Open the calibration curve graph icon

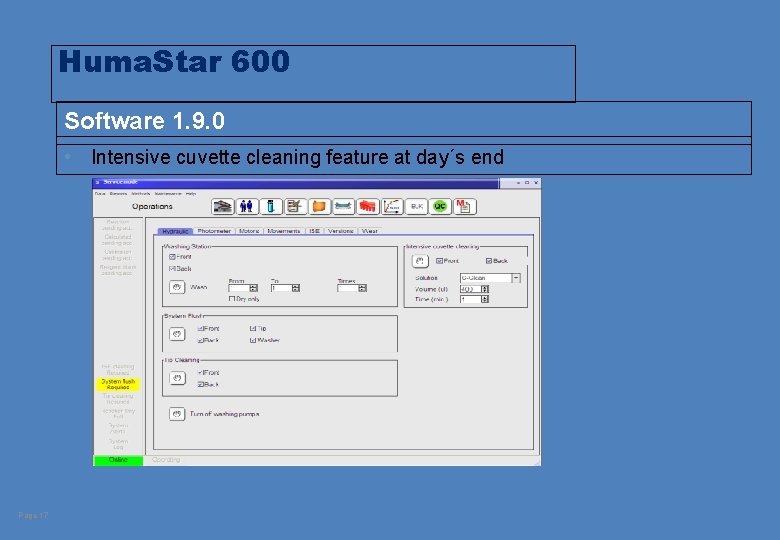tap(392, 206)
